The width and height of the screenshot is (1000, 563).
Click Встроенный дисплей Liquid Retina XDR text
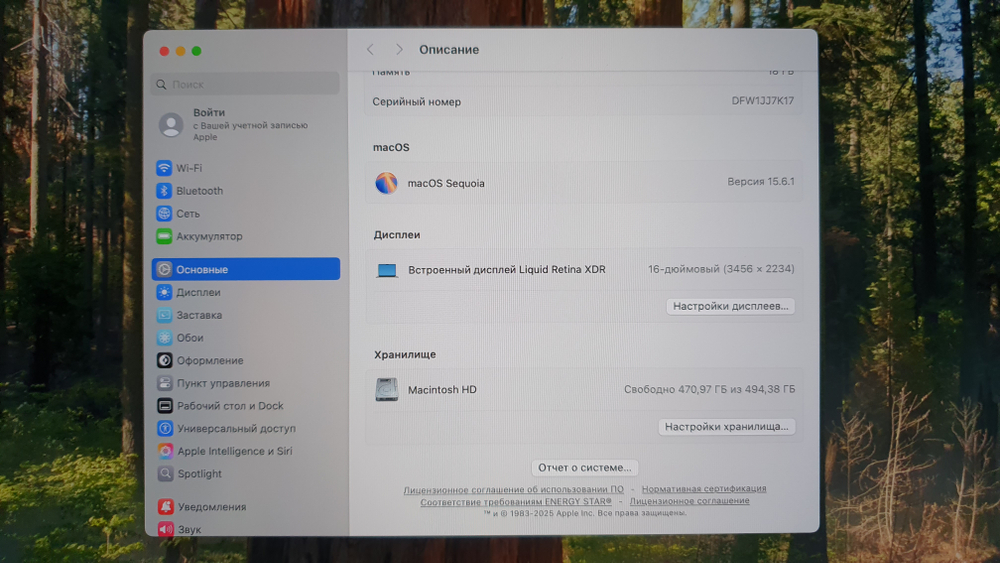[x=507, y=270]
